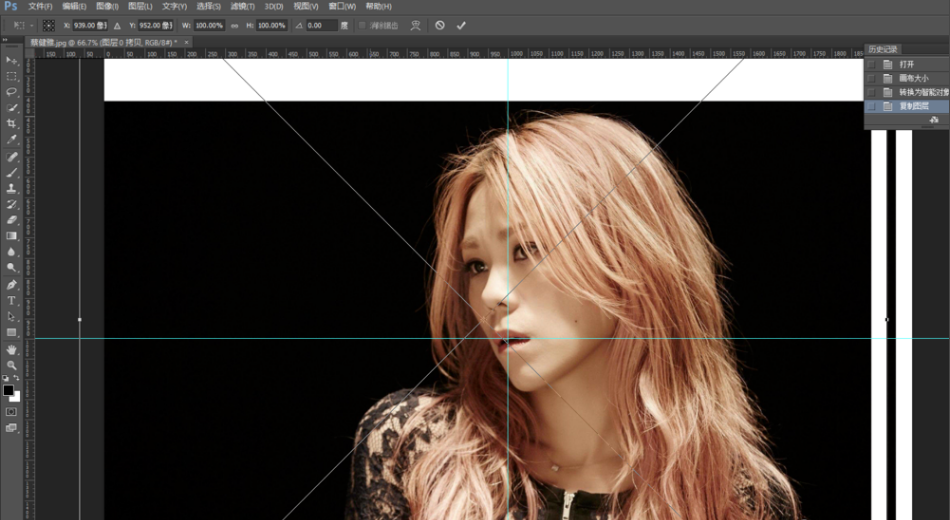Click the rotation angle field
The image size is (950, 520).
pos(321,25)
